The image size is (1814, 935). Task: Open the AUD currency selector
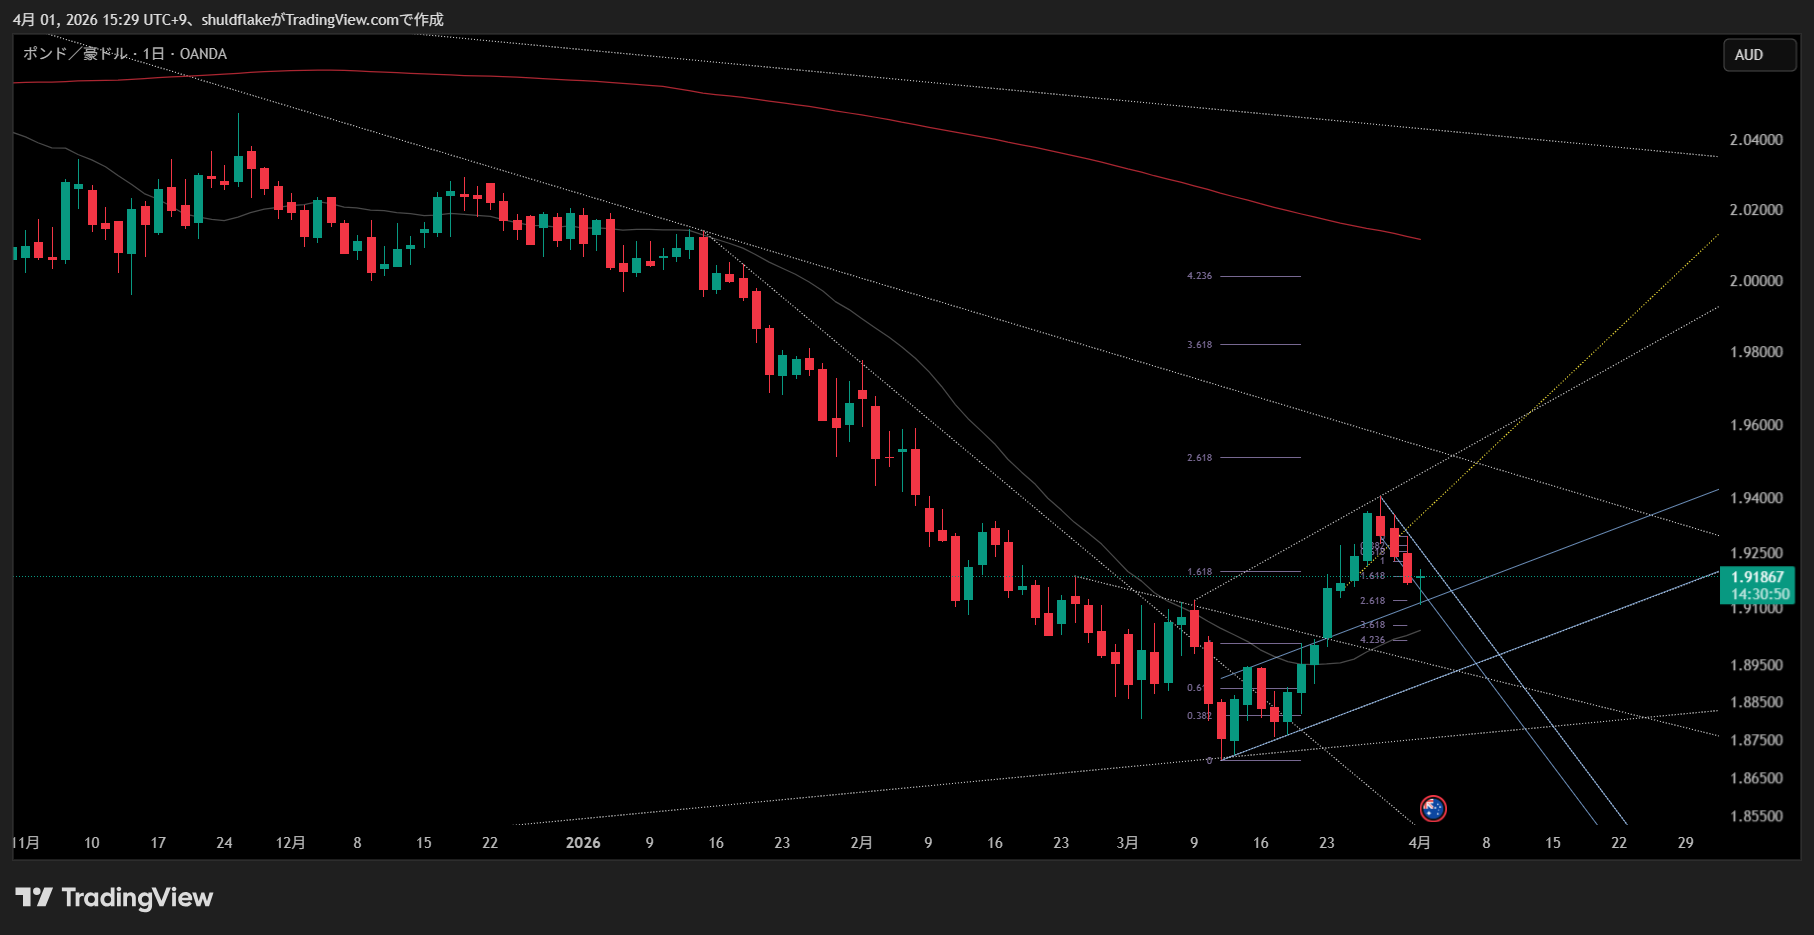click(1758, 55)
